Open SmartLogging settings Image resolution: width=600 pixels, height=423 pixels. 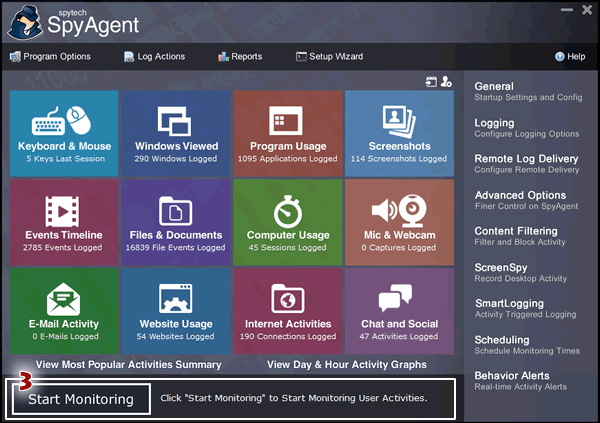[x=525, y=309]
